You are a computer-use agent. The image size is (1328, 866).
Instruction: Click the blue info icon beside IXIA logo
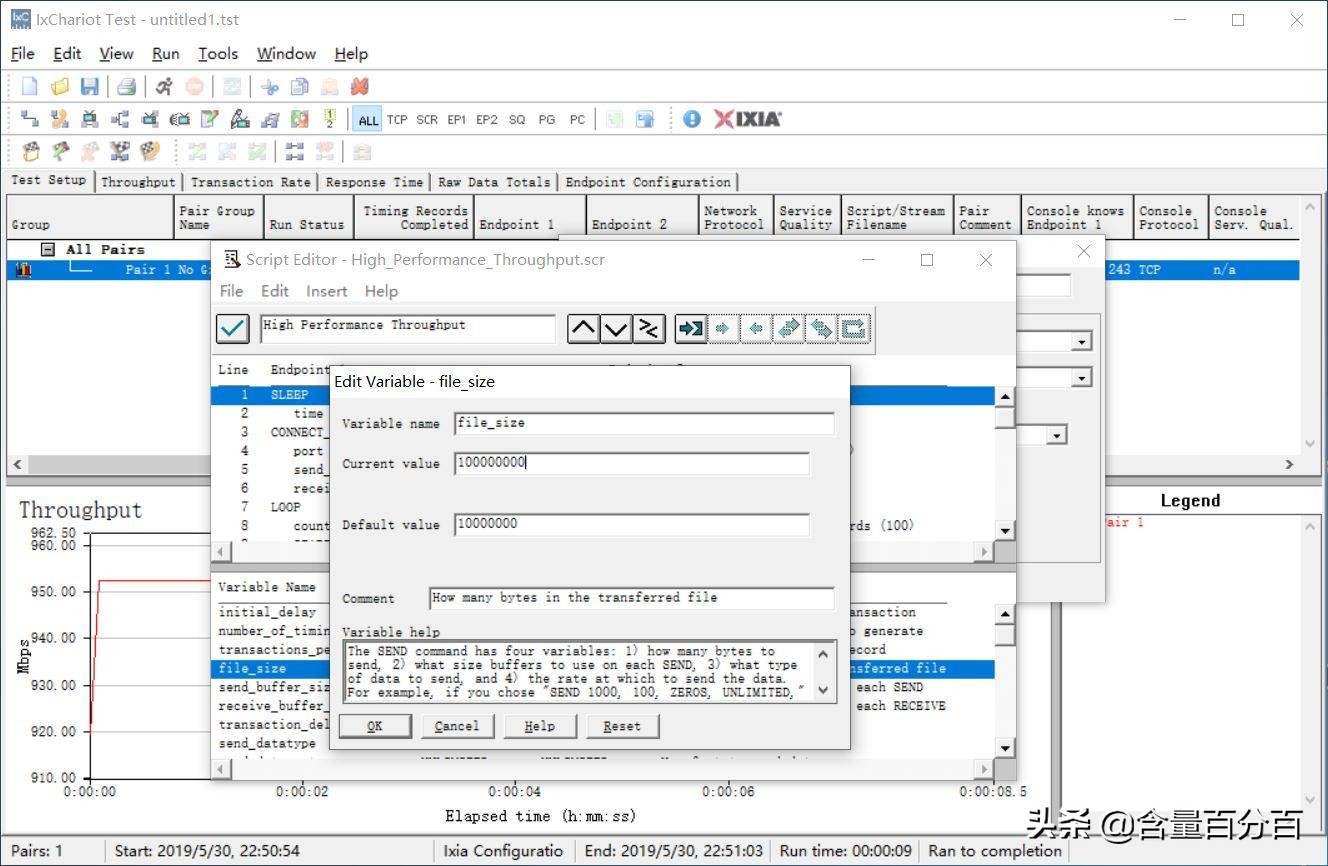pos(692,119)
